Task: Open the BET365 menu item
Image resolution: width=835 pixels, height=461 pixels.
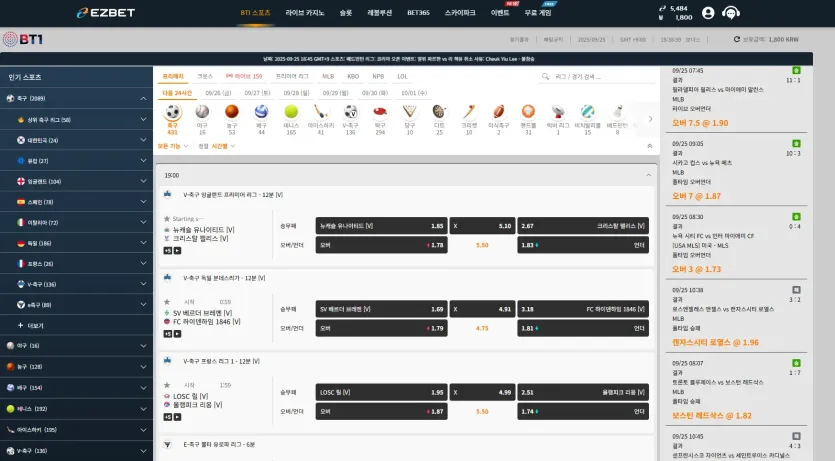Action: tap(418, 13)
